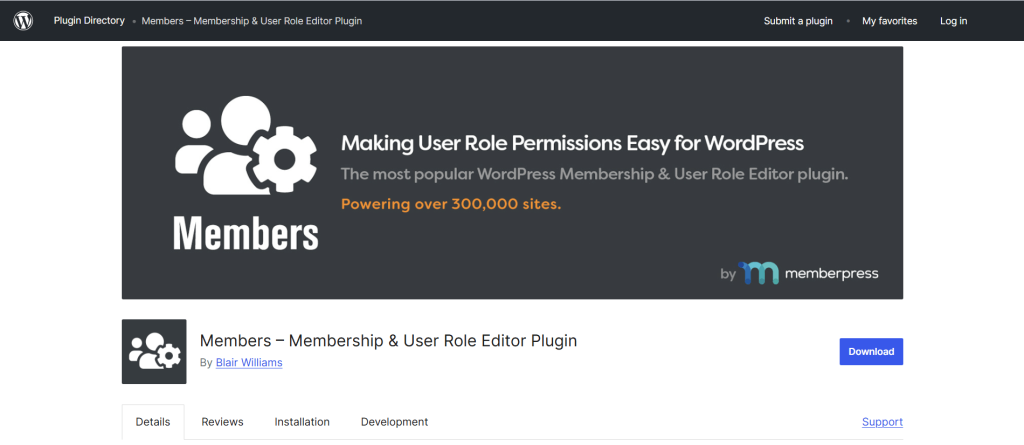
Task: Open the Support link
Action: 882,422
